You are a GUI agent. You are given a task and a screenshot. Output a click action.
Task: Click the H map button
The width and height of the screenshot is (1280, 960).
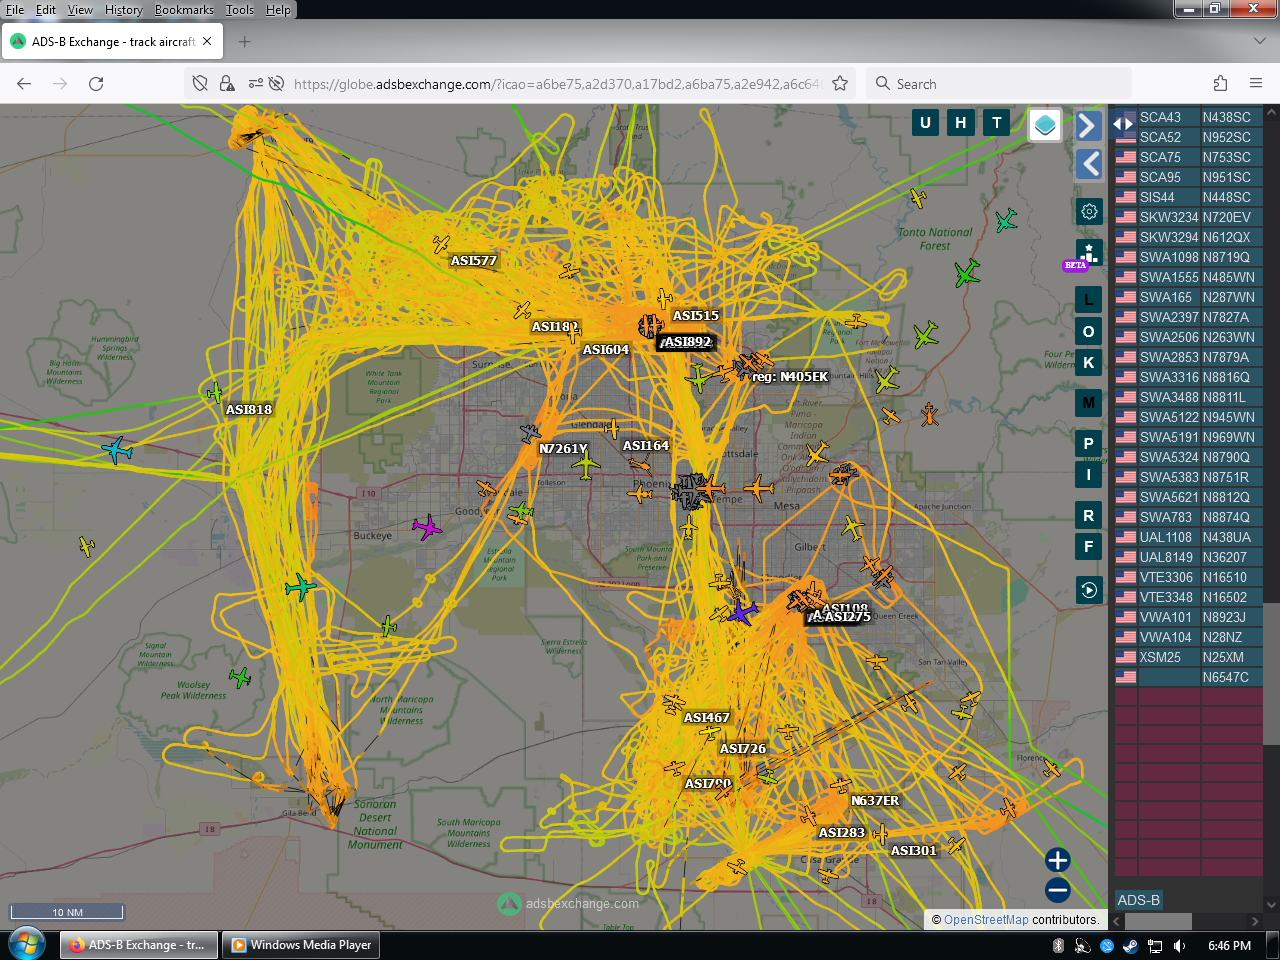tap(961, 123)
